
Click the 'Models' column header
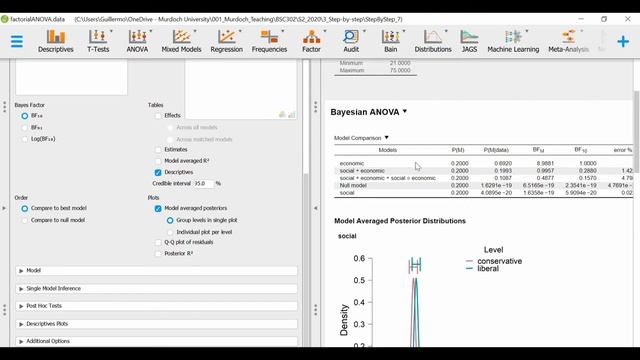[387, 150]
